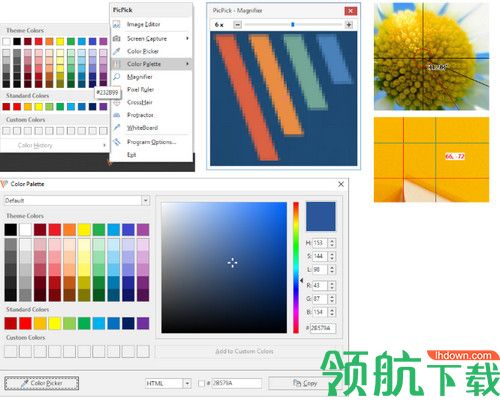The width and height of the screenshot is (500, 403).
Task: Select white theme color in Color Palette dialog
Action: tap(25, 230)
